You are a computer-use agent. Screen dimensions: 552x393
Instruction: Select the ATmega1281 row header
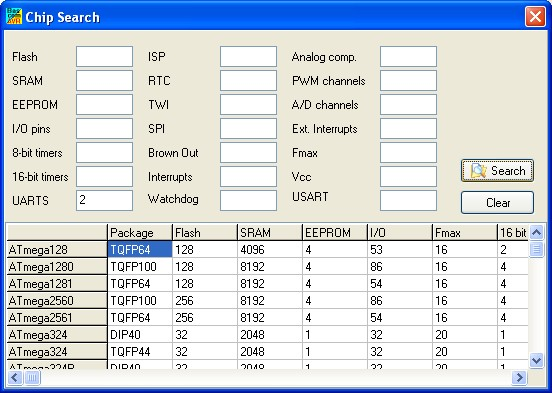coord(57,283)
